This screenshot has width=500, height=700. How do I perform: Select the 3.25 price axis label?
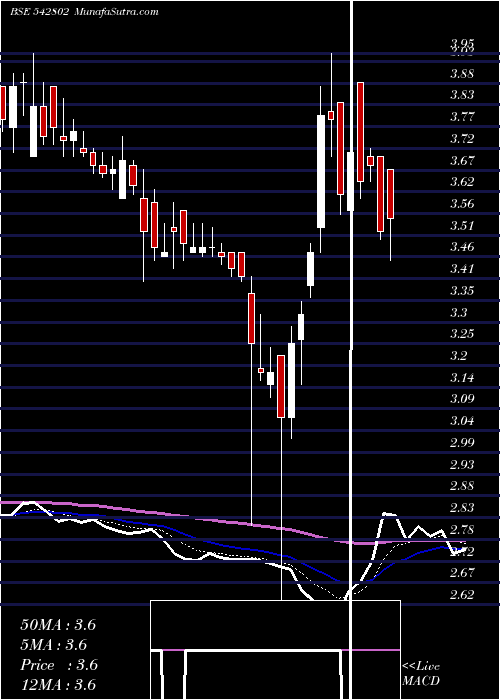[x=462, y=334]
